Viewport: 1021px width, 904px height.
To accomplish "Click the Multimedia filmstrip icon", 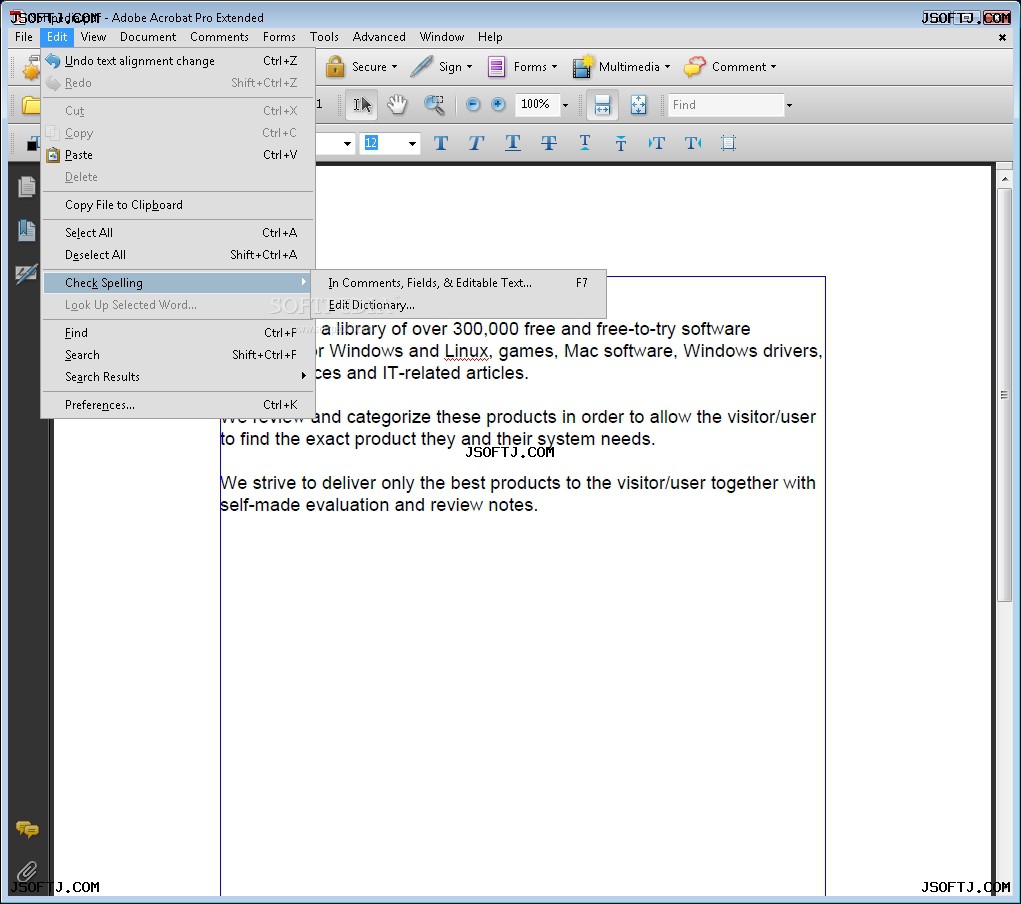I will [583, 66].
